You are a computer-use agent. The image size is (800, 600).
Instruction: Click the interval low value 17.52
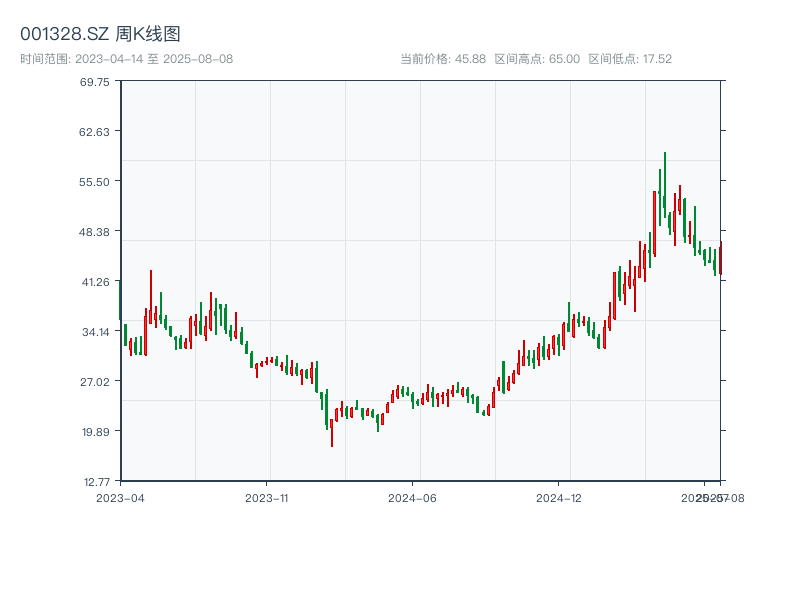click(657, 59)
